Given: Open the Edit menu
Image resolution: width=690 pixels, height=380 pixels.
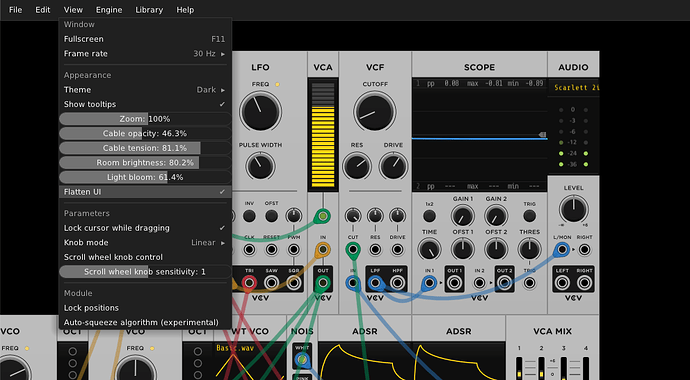Looking at the screenshot, I should point(43,10).
